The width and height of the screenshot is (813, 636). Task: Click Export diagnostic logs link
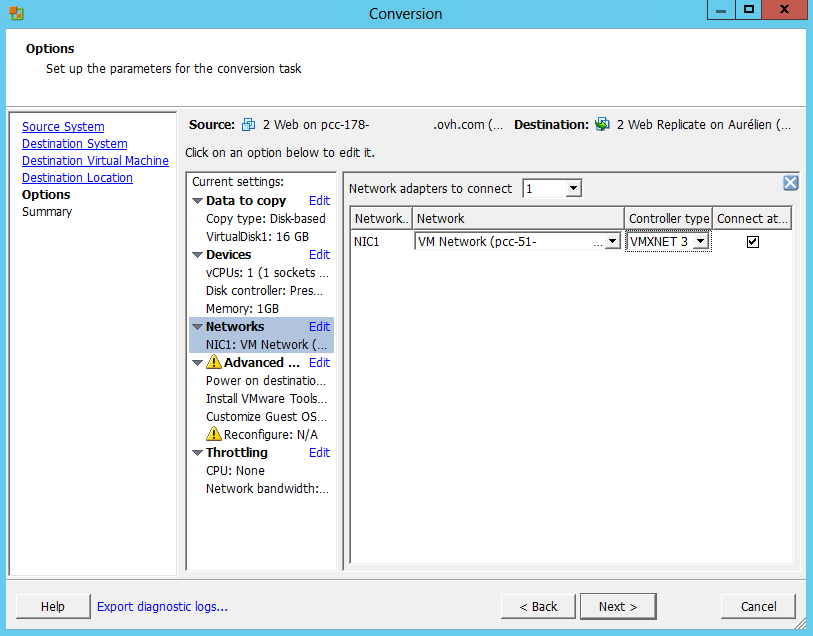click(x=162, y=606)
